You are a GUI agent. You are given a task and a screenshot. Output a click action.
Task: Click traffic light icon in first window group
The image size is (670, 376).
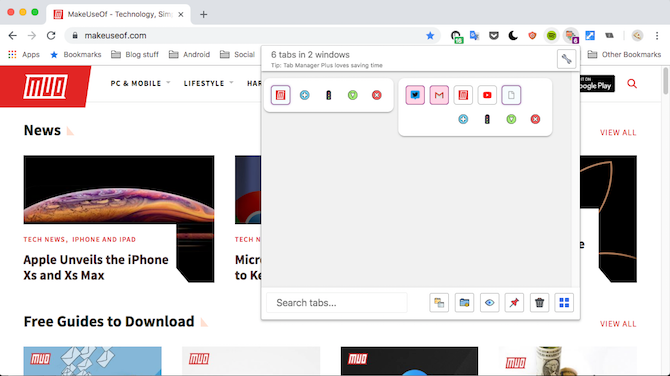(329, 95)
